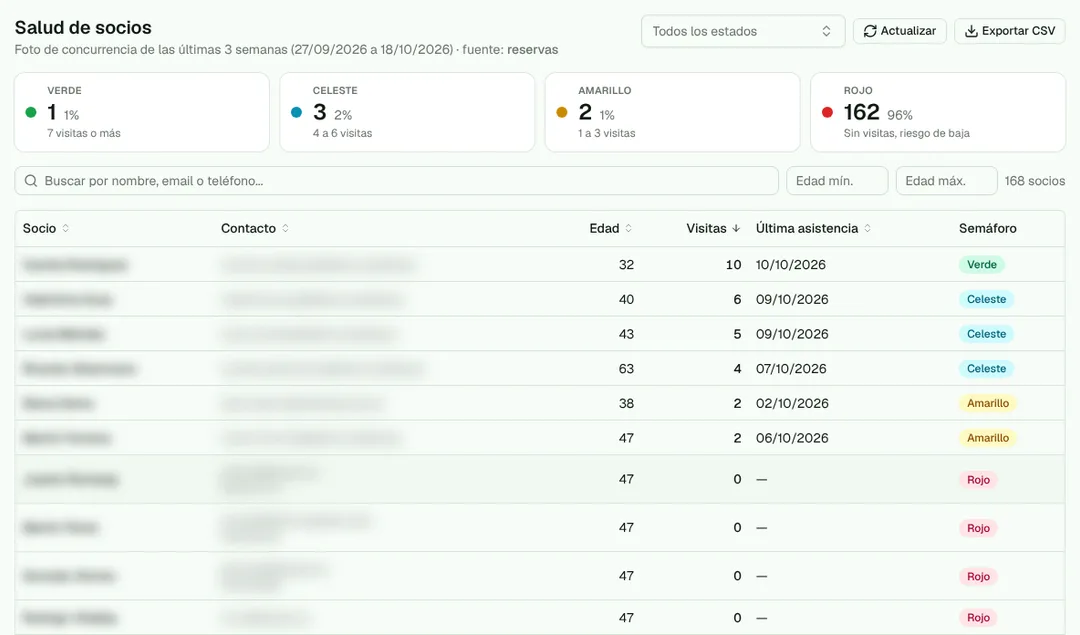Click the refresh icon in Actualizar
Image resolution: width=1080 pixels, height=635 pixels.
(x=870, y=31)
